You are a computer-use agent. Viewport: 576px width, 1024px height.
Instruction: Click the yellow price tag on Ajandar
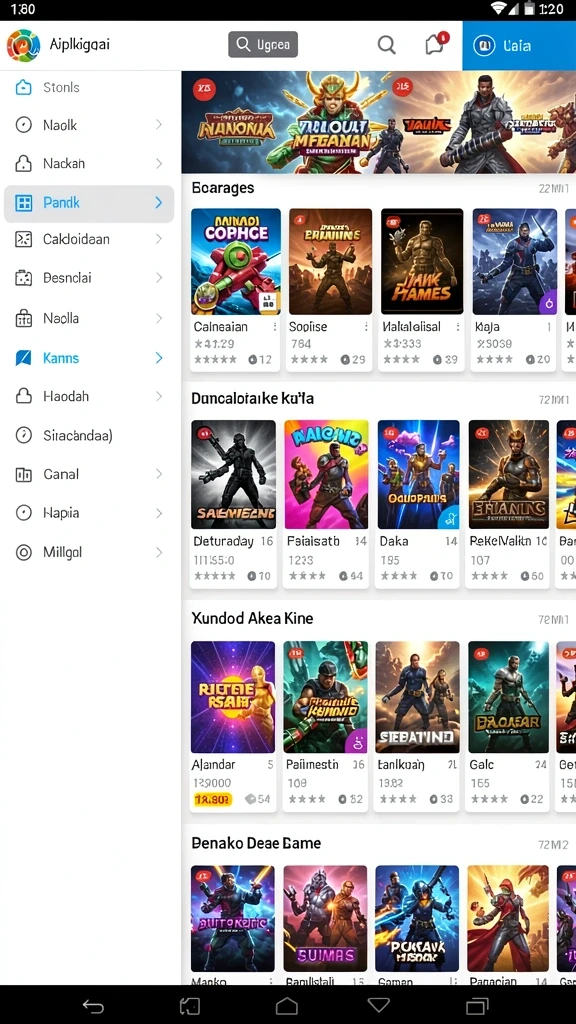pyautogui.click(x=213, y=799)
